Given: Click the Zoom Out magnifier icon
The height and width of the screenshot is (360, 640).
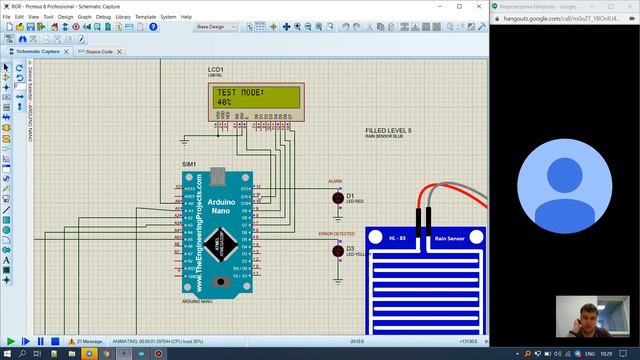Looking at the screenshot, I should (308, 27).
